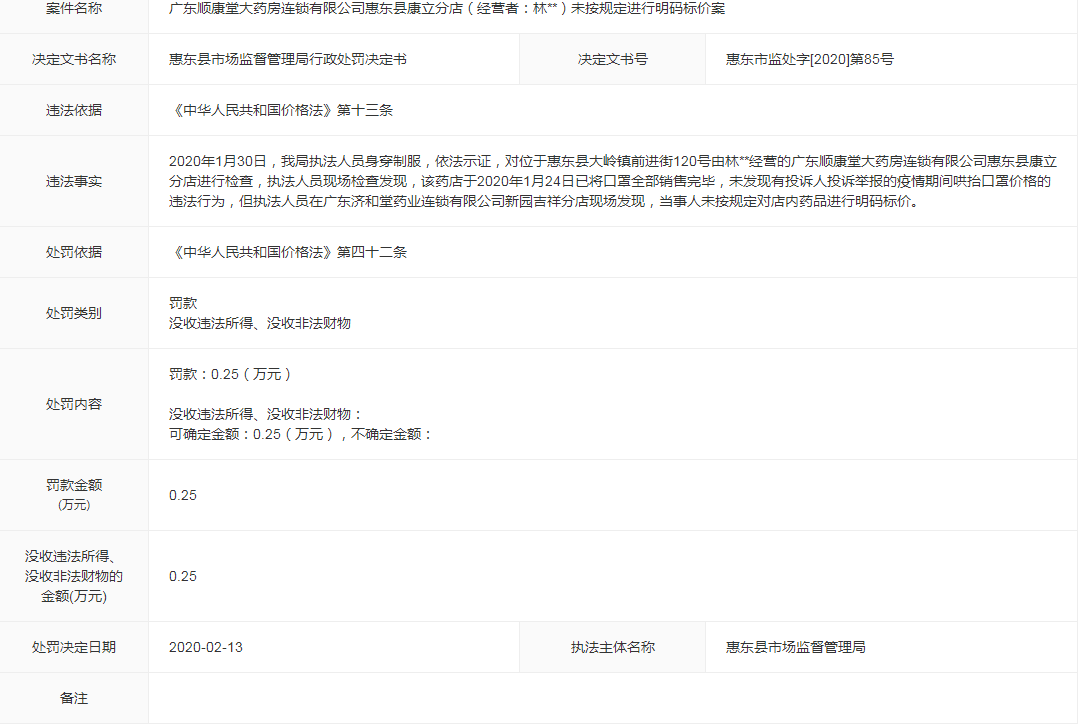1080x725 pixels.
Task: Select the date 2020-02-13
Action: click(206, 647)
